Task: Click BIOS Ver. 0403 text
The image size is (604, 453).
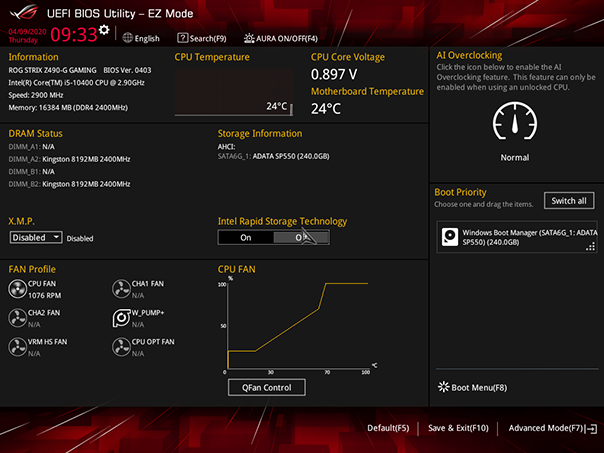Action: tap(127, 70)
